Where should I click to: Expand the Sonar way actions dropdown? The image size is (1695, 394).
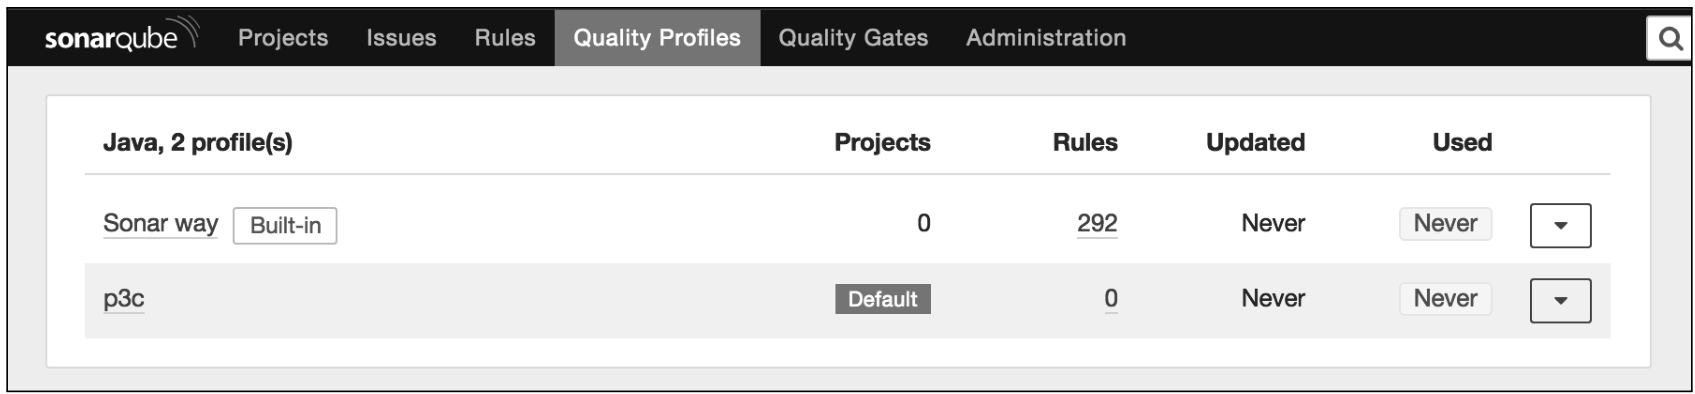[x=1560, y=225]
